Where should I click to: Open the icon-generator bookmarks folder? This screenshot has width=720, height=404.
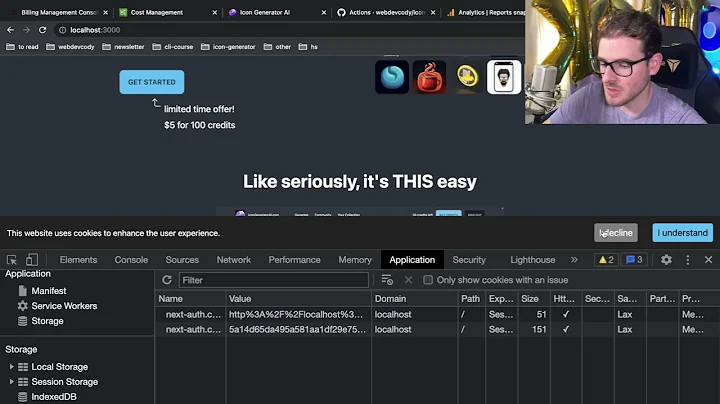(228, 47)
